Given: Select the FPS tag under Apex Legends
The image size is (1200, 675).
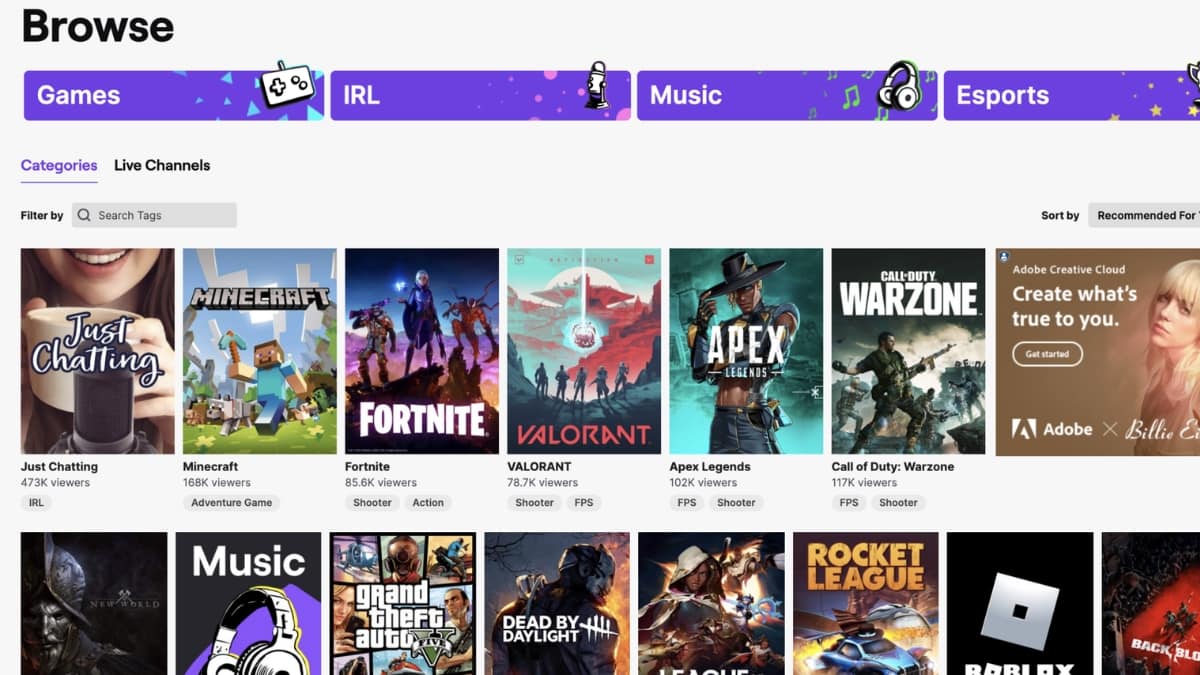Looking at the screenshot, I should coord(686,503).
